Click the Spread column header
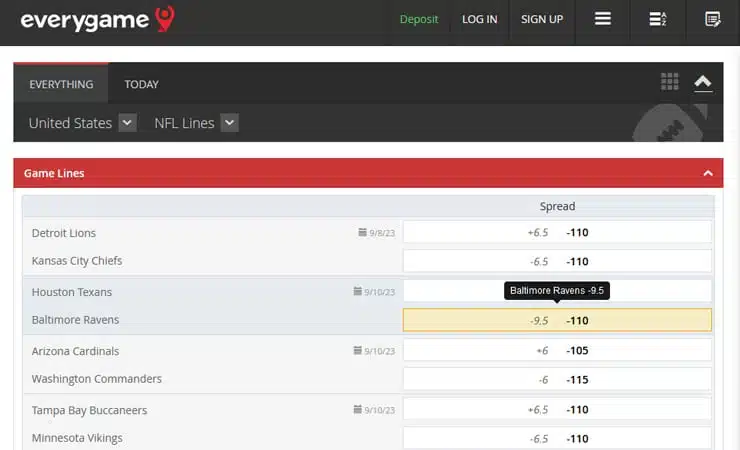 [557, 206]
